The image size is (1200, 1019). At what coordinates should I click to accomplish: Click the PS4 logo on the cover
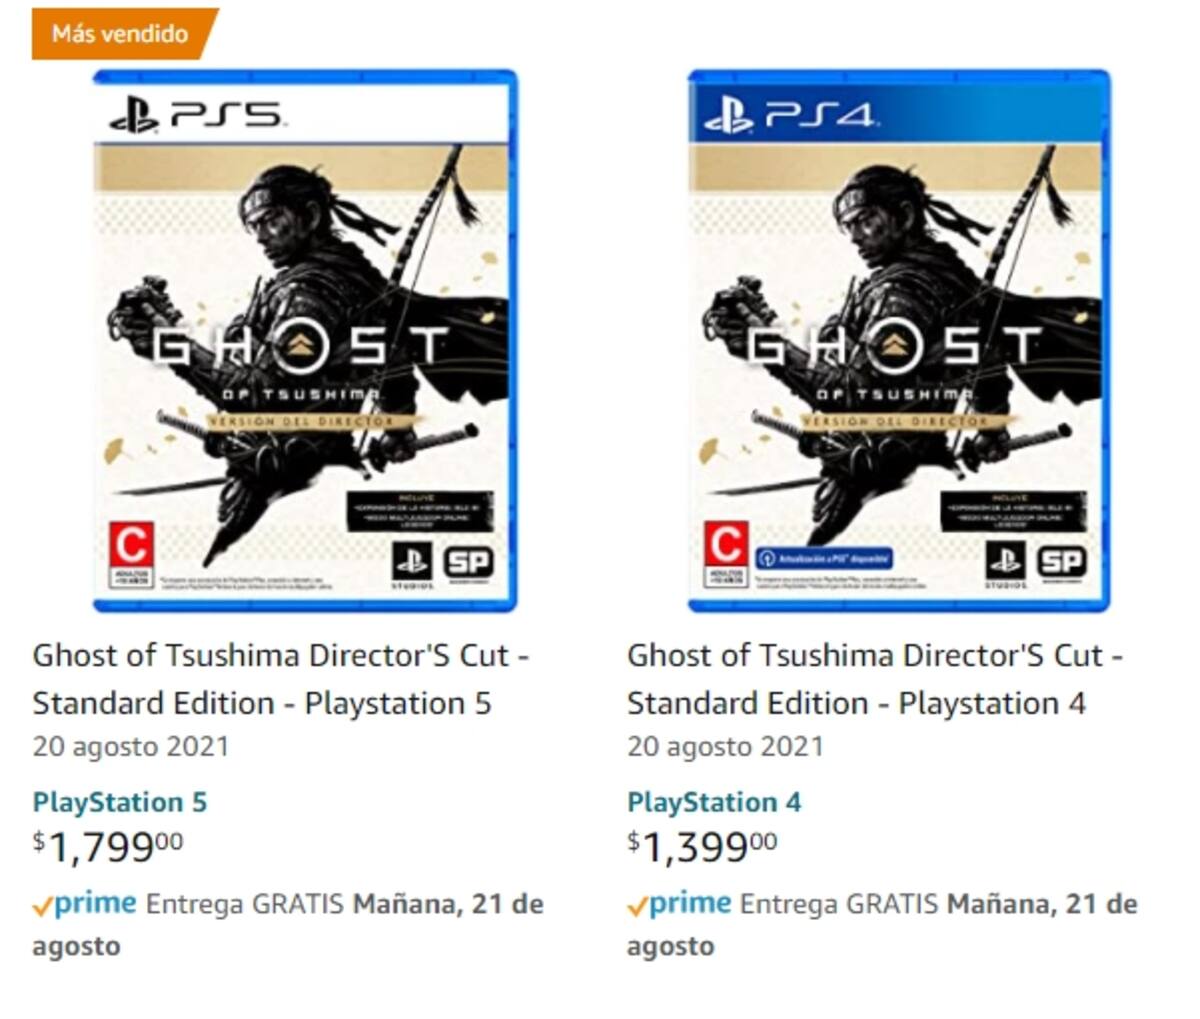(791, 115)
